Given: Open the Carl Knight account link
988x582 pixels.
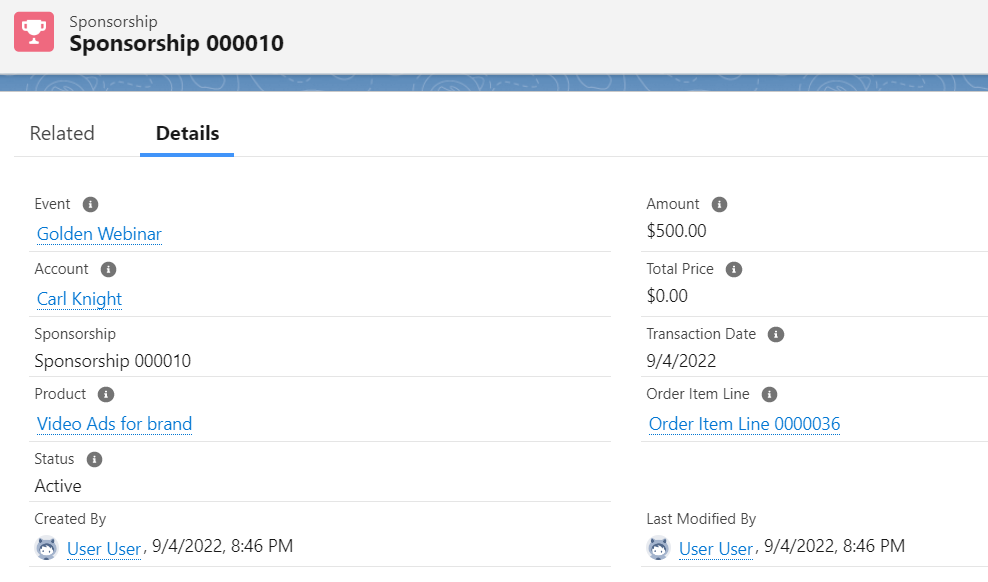Looking at the screenshot, I should (79, 299).
